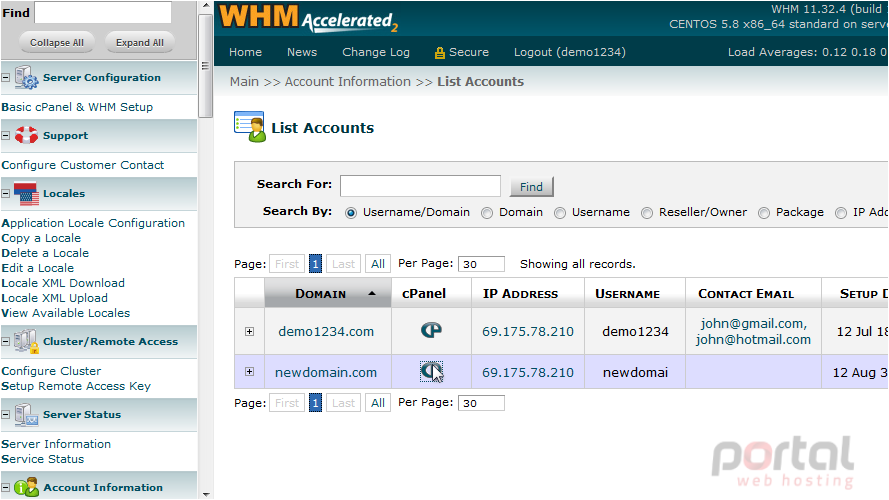Expand the newdomain.com account row
The width and height of the screenshot is (889, 500).
tap(249, 371)
